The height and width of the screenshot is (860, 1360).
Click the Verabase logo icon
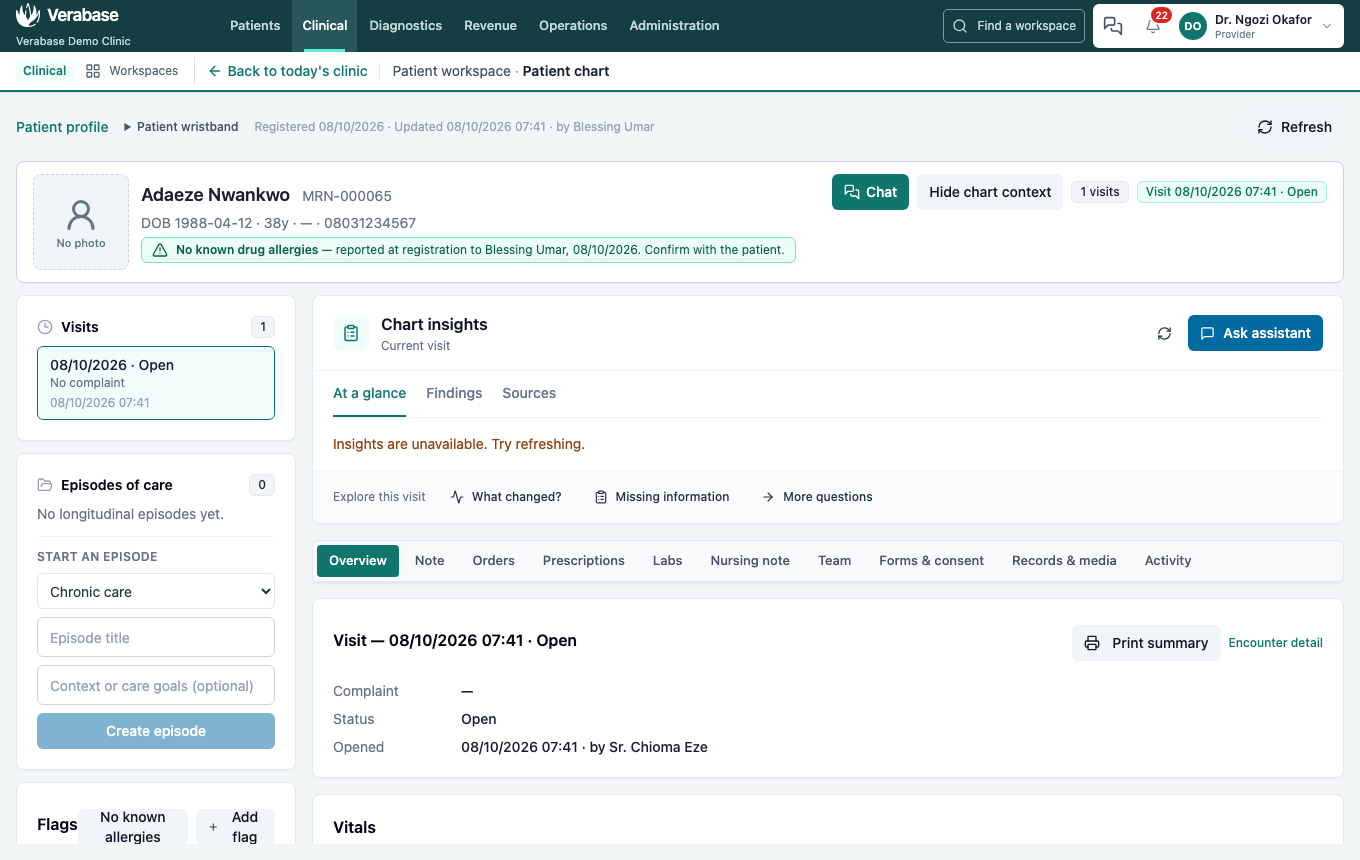tap(28, 15)
